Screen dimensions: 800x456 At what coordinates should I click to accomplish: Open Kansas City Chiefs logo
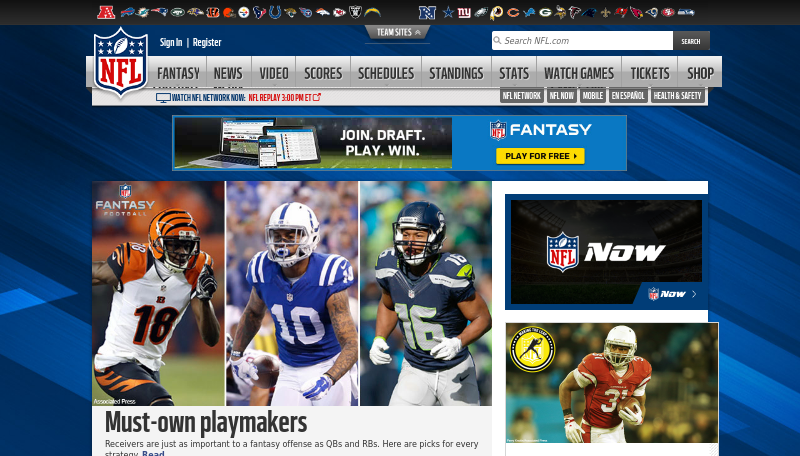click(x=339, y=12)
